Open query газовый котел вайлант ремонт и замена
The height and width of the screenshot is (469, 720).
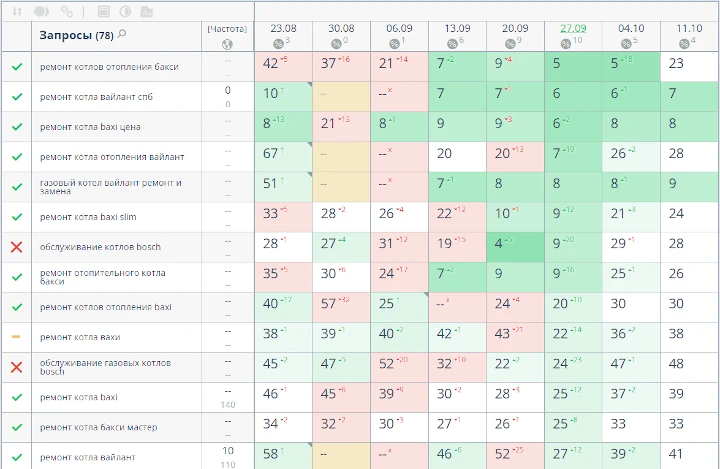point(110,187)
